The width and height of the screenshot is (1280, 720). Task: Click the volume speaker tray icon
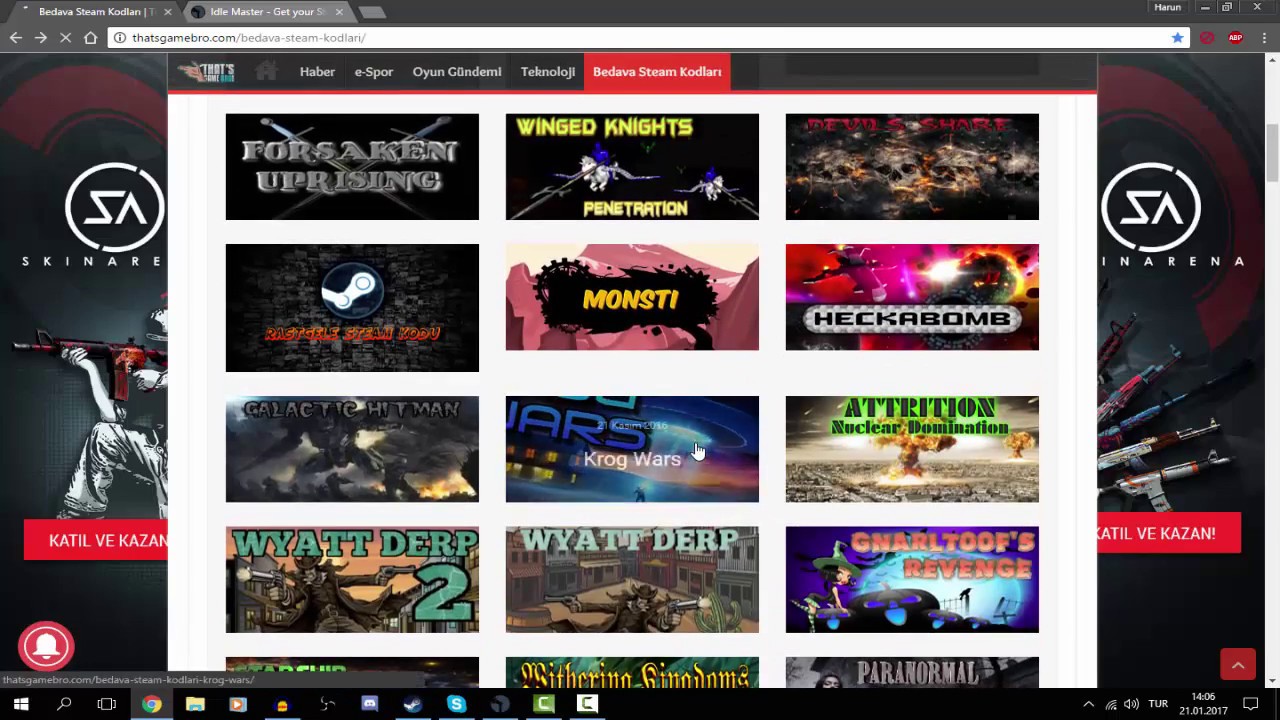tap(1131, 704)
